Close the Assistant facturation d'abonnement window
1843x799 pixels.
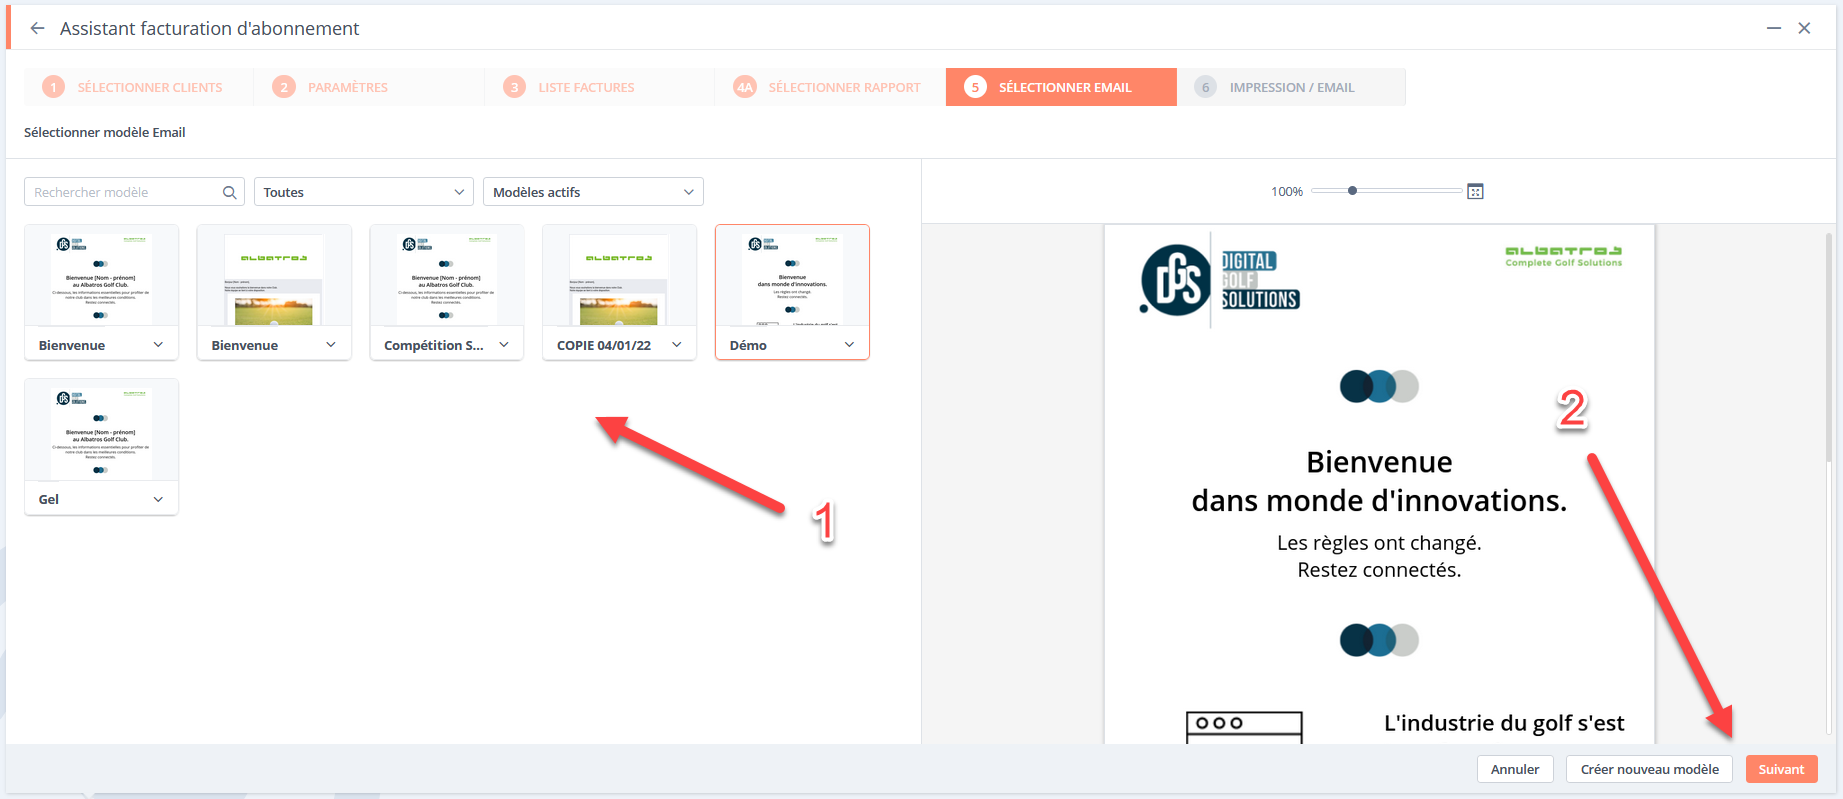click(1805, 28)
